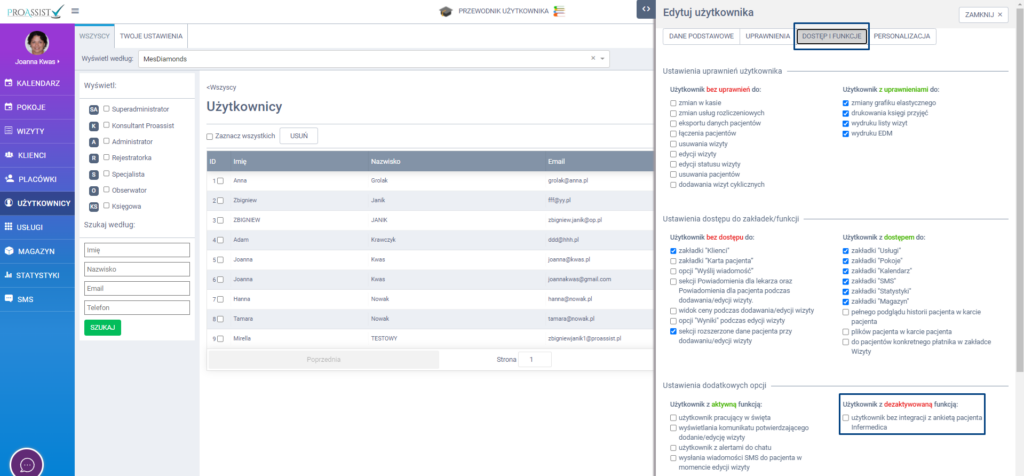Open the Personalizacja tab
The image size is (1024, 476).
[902, 36]
